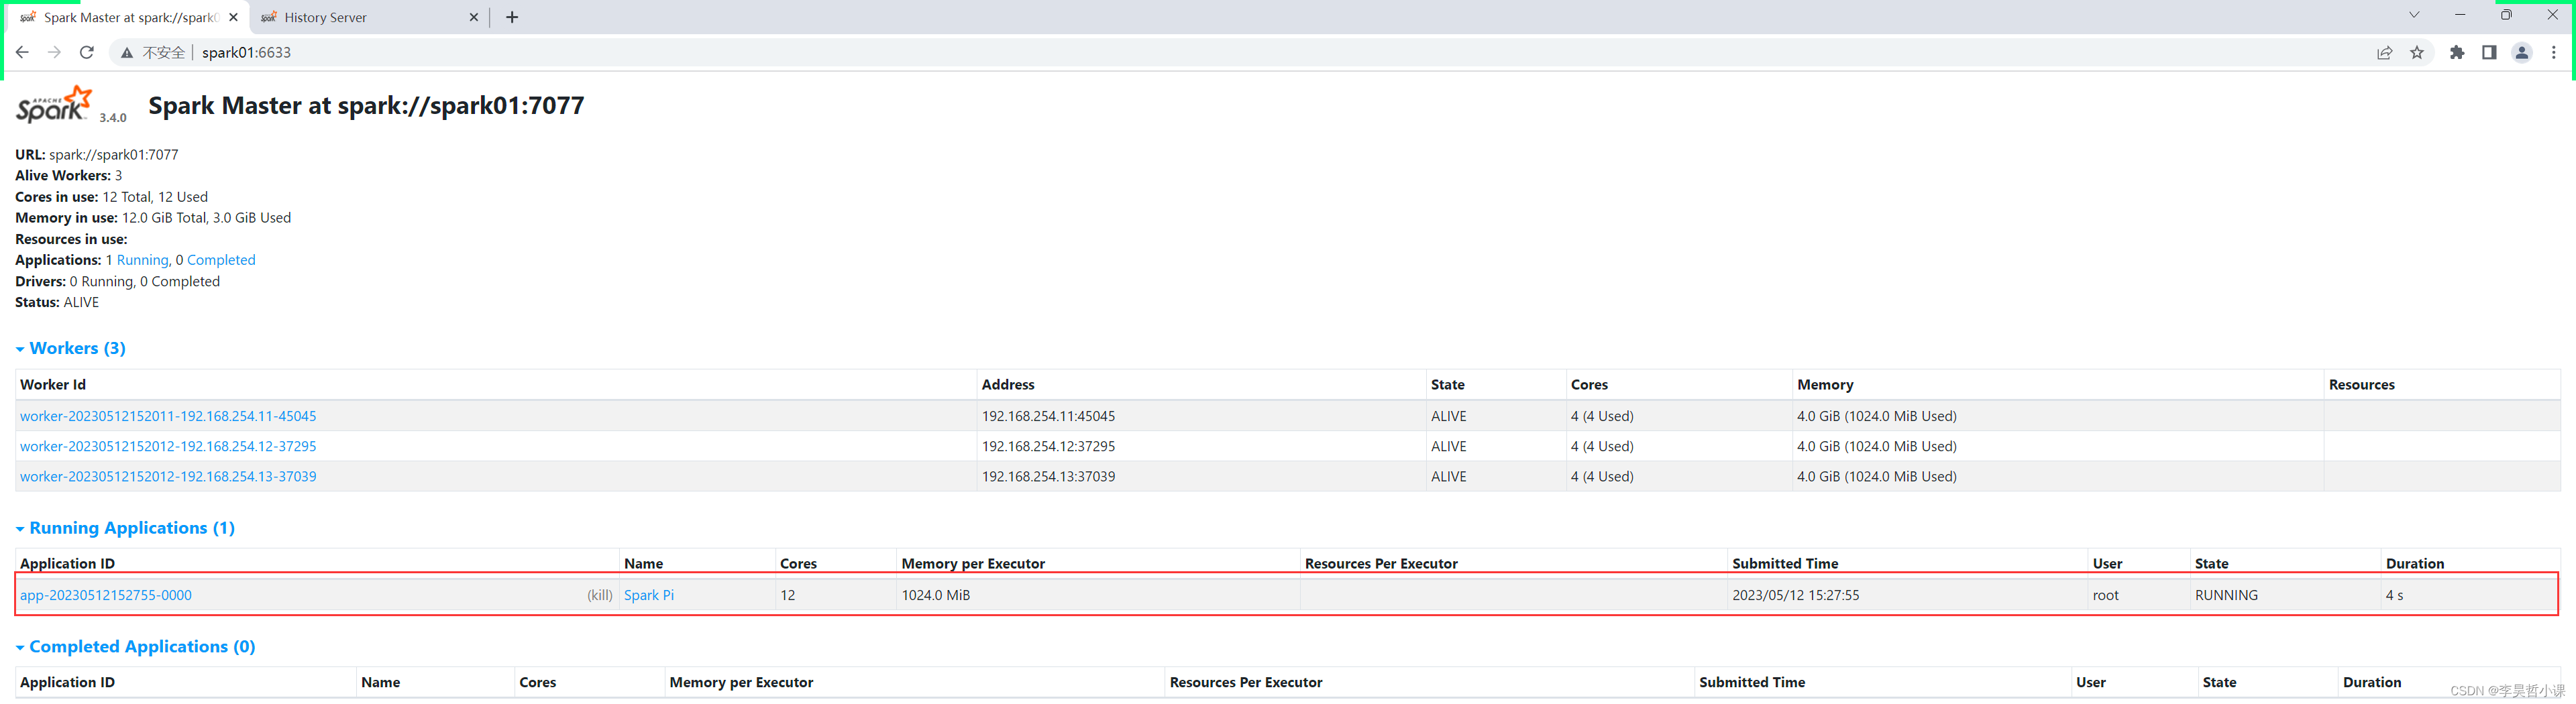Close the History Server tab
Screen dimensions: 2576x704
474,17
